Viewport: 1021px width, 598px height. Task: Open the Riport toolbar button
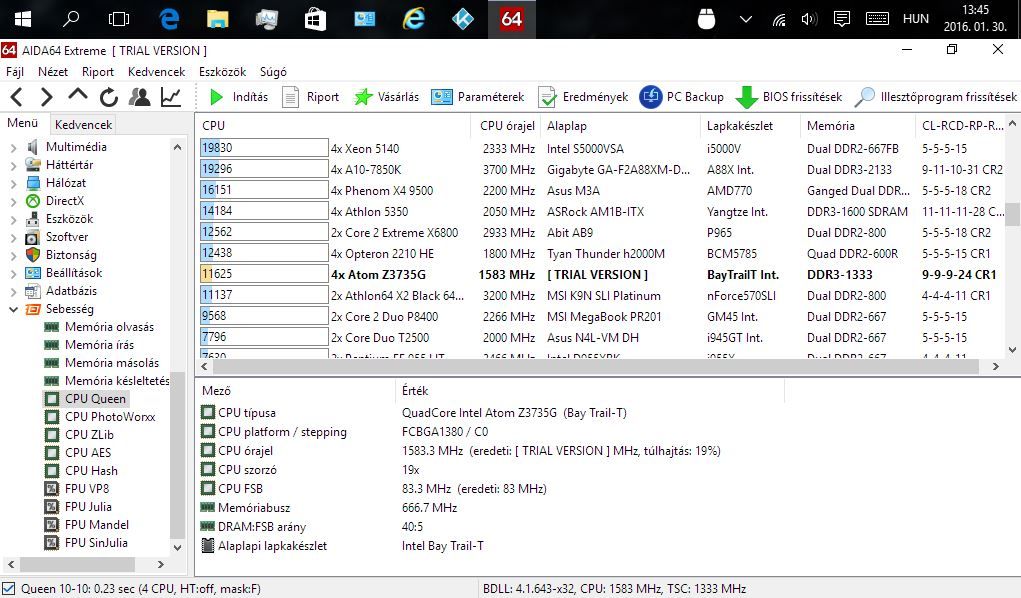pyautogui.click(x=311, y=97)
